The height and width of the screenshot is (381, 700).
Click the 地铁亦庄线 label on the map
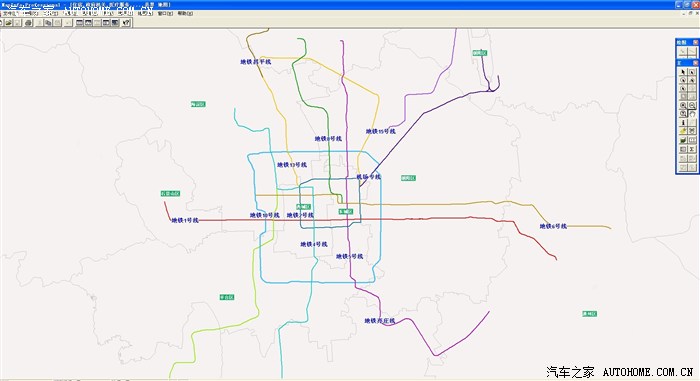(379, 321)
